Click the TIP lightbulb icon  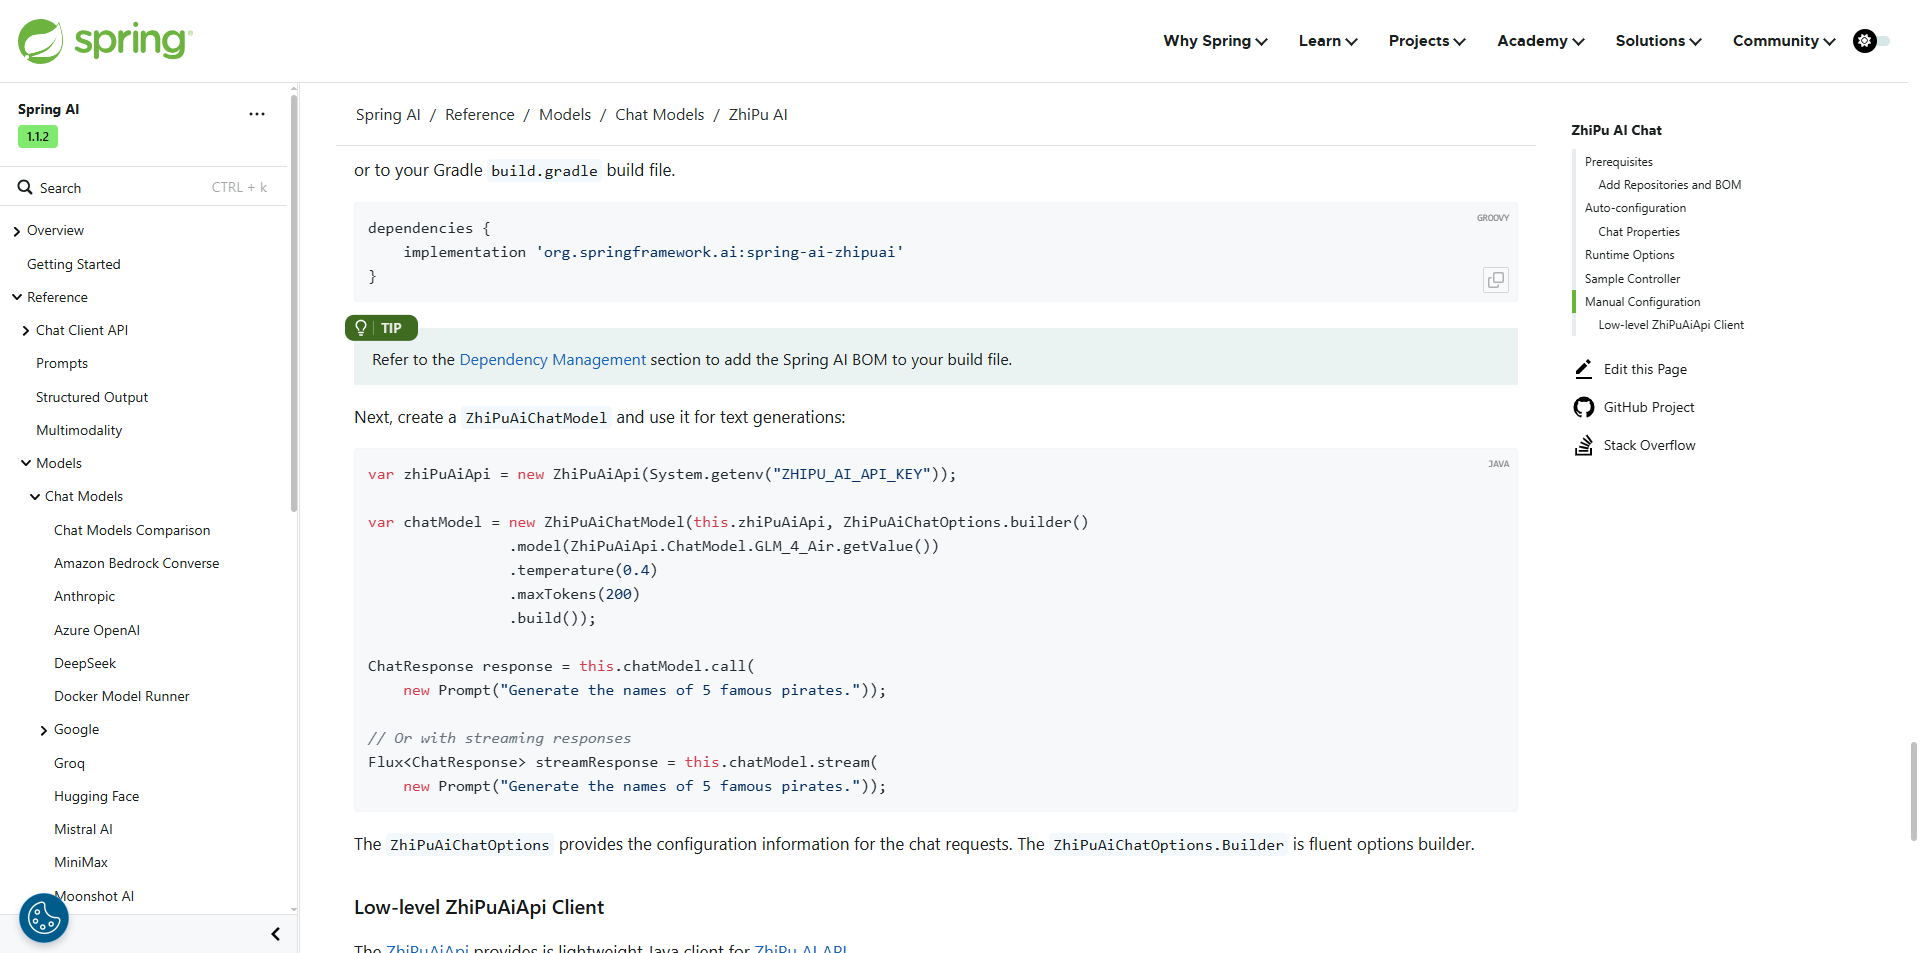click(361, 328)
